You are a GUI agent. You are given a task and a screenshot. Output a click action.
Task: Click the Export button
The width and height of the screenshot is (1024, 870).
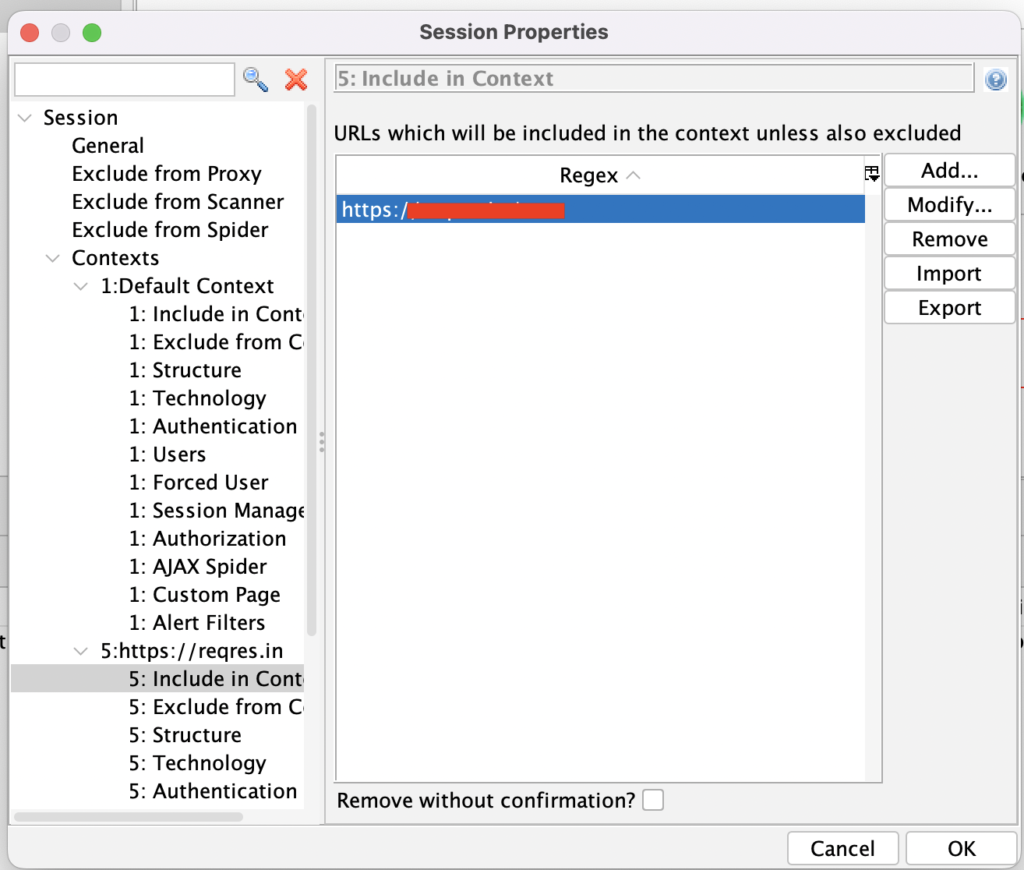tap(949, 308)
